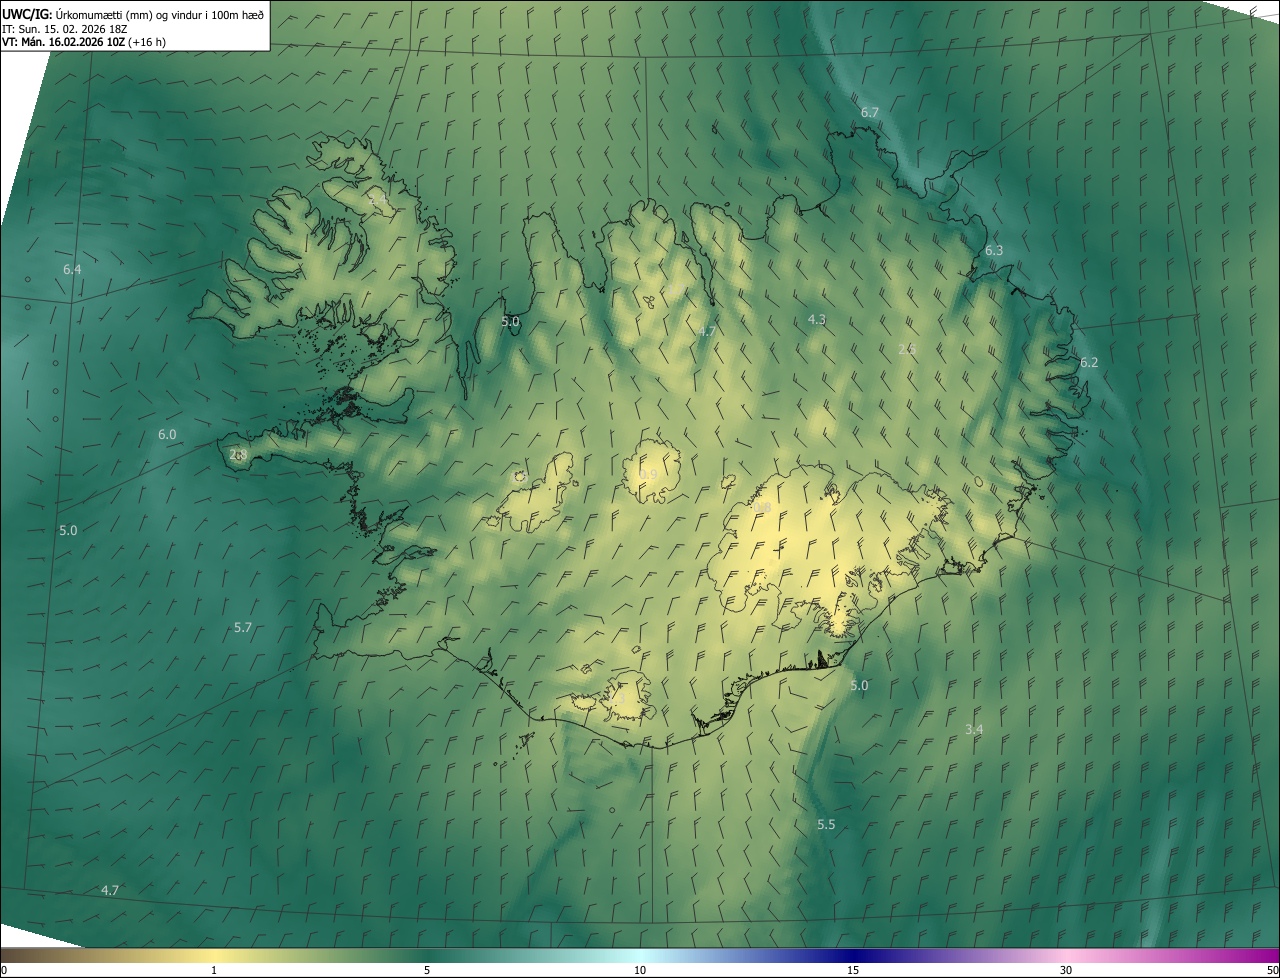
Task: Select the 30 tick on the color scale
Action: coord(1066,970)
